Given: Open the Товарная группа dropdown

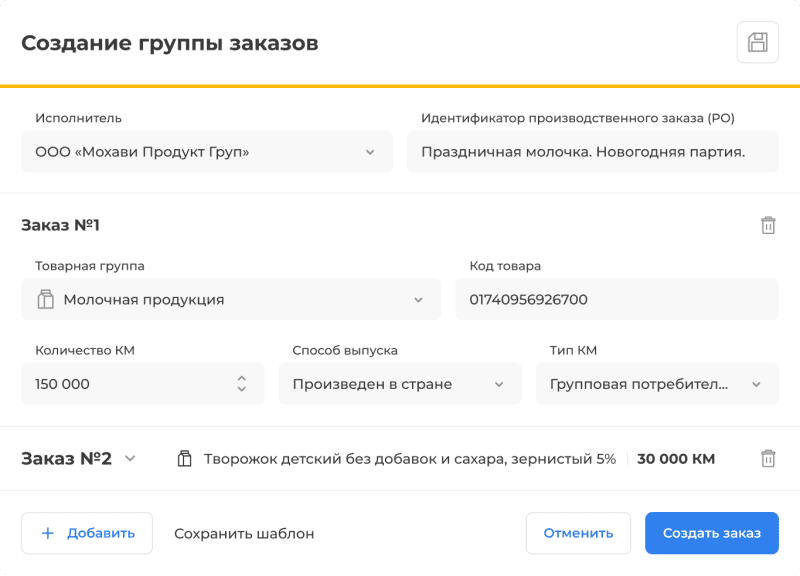Looking at the screenshot, I should pos(420,299).
